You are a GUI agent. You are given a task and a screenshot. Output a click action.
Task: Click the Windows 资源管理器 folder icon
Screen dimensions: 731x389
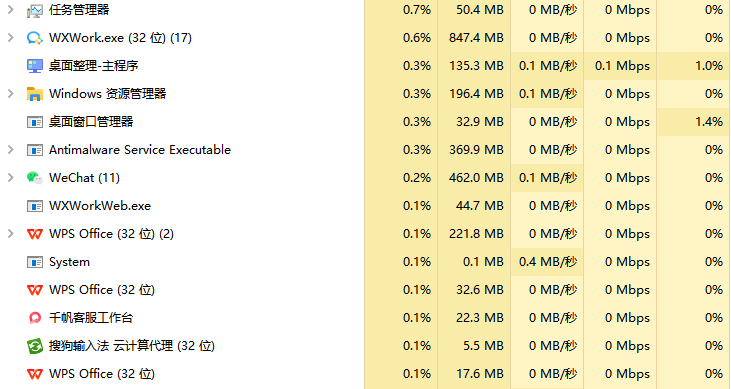coord(35,94)
